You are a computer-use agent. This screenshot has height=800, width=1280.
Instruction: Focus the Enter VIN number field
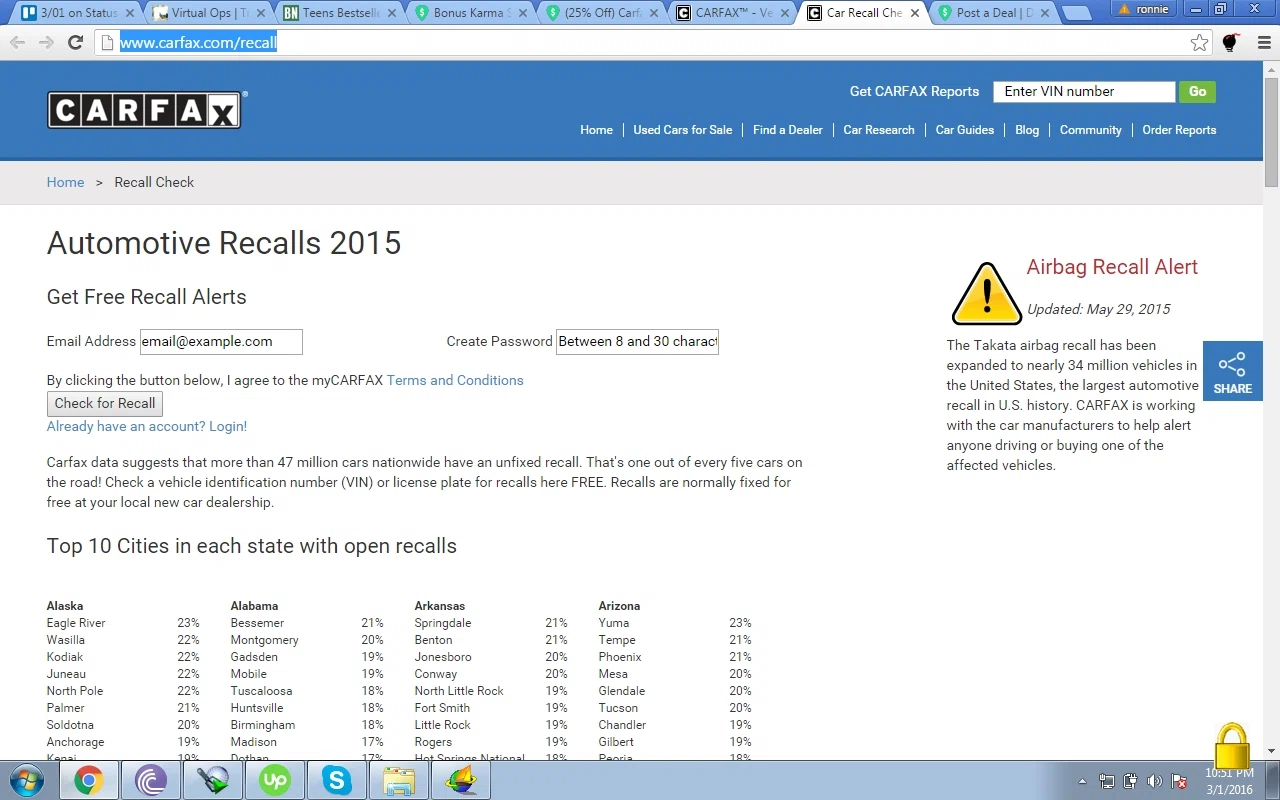(1084, 91)
